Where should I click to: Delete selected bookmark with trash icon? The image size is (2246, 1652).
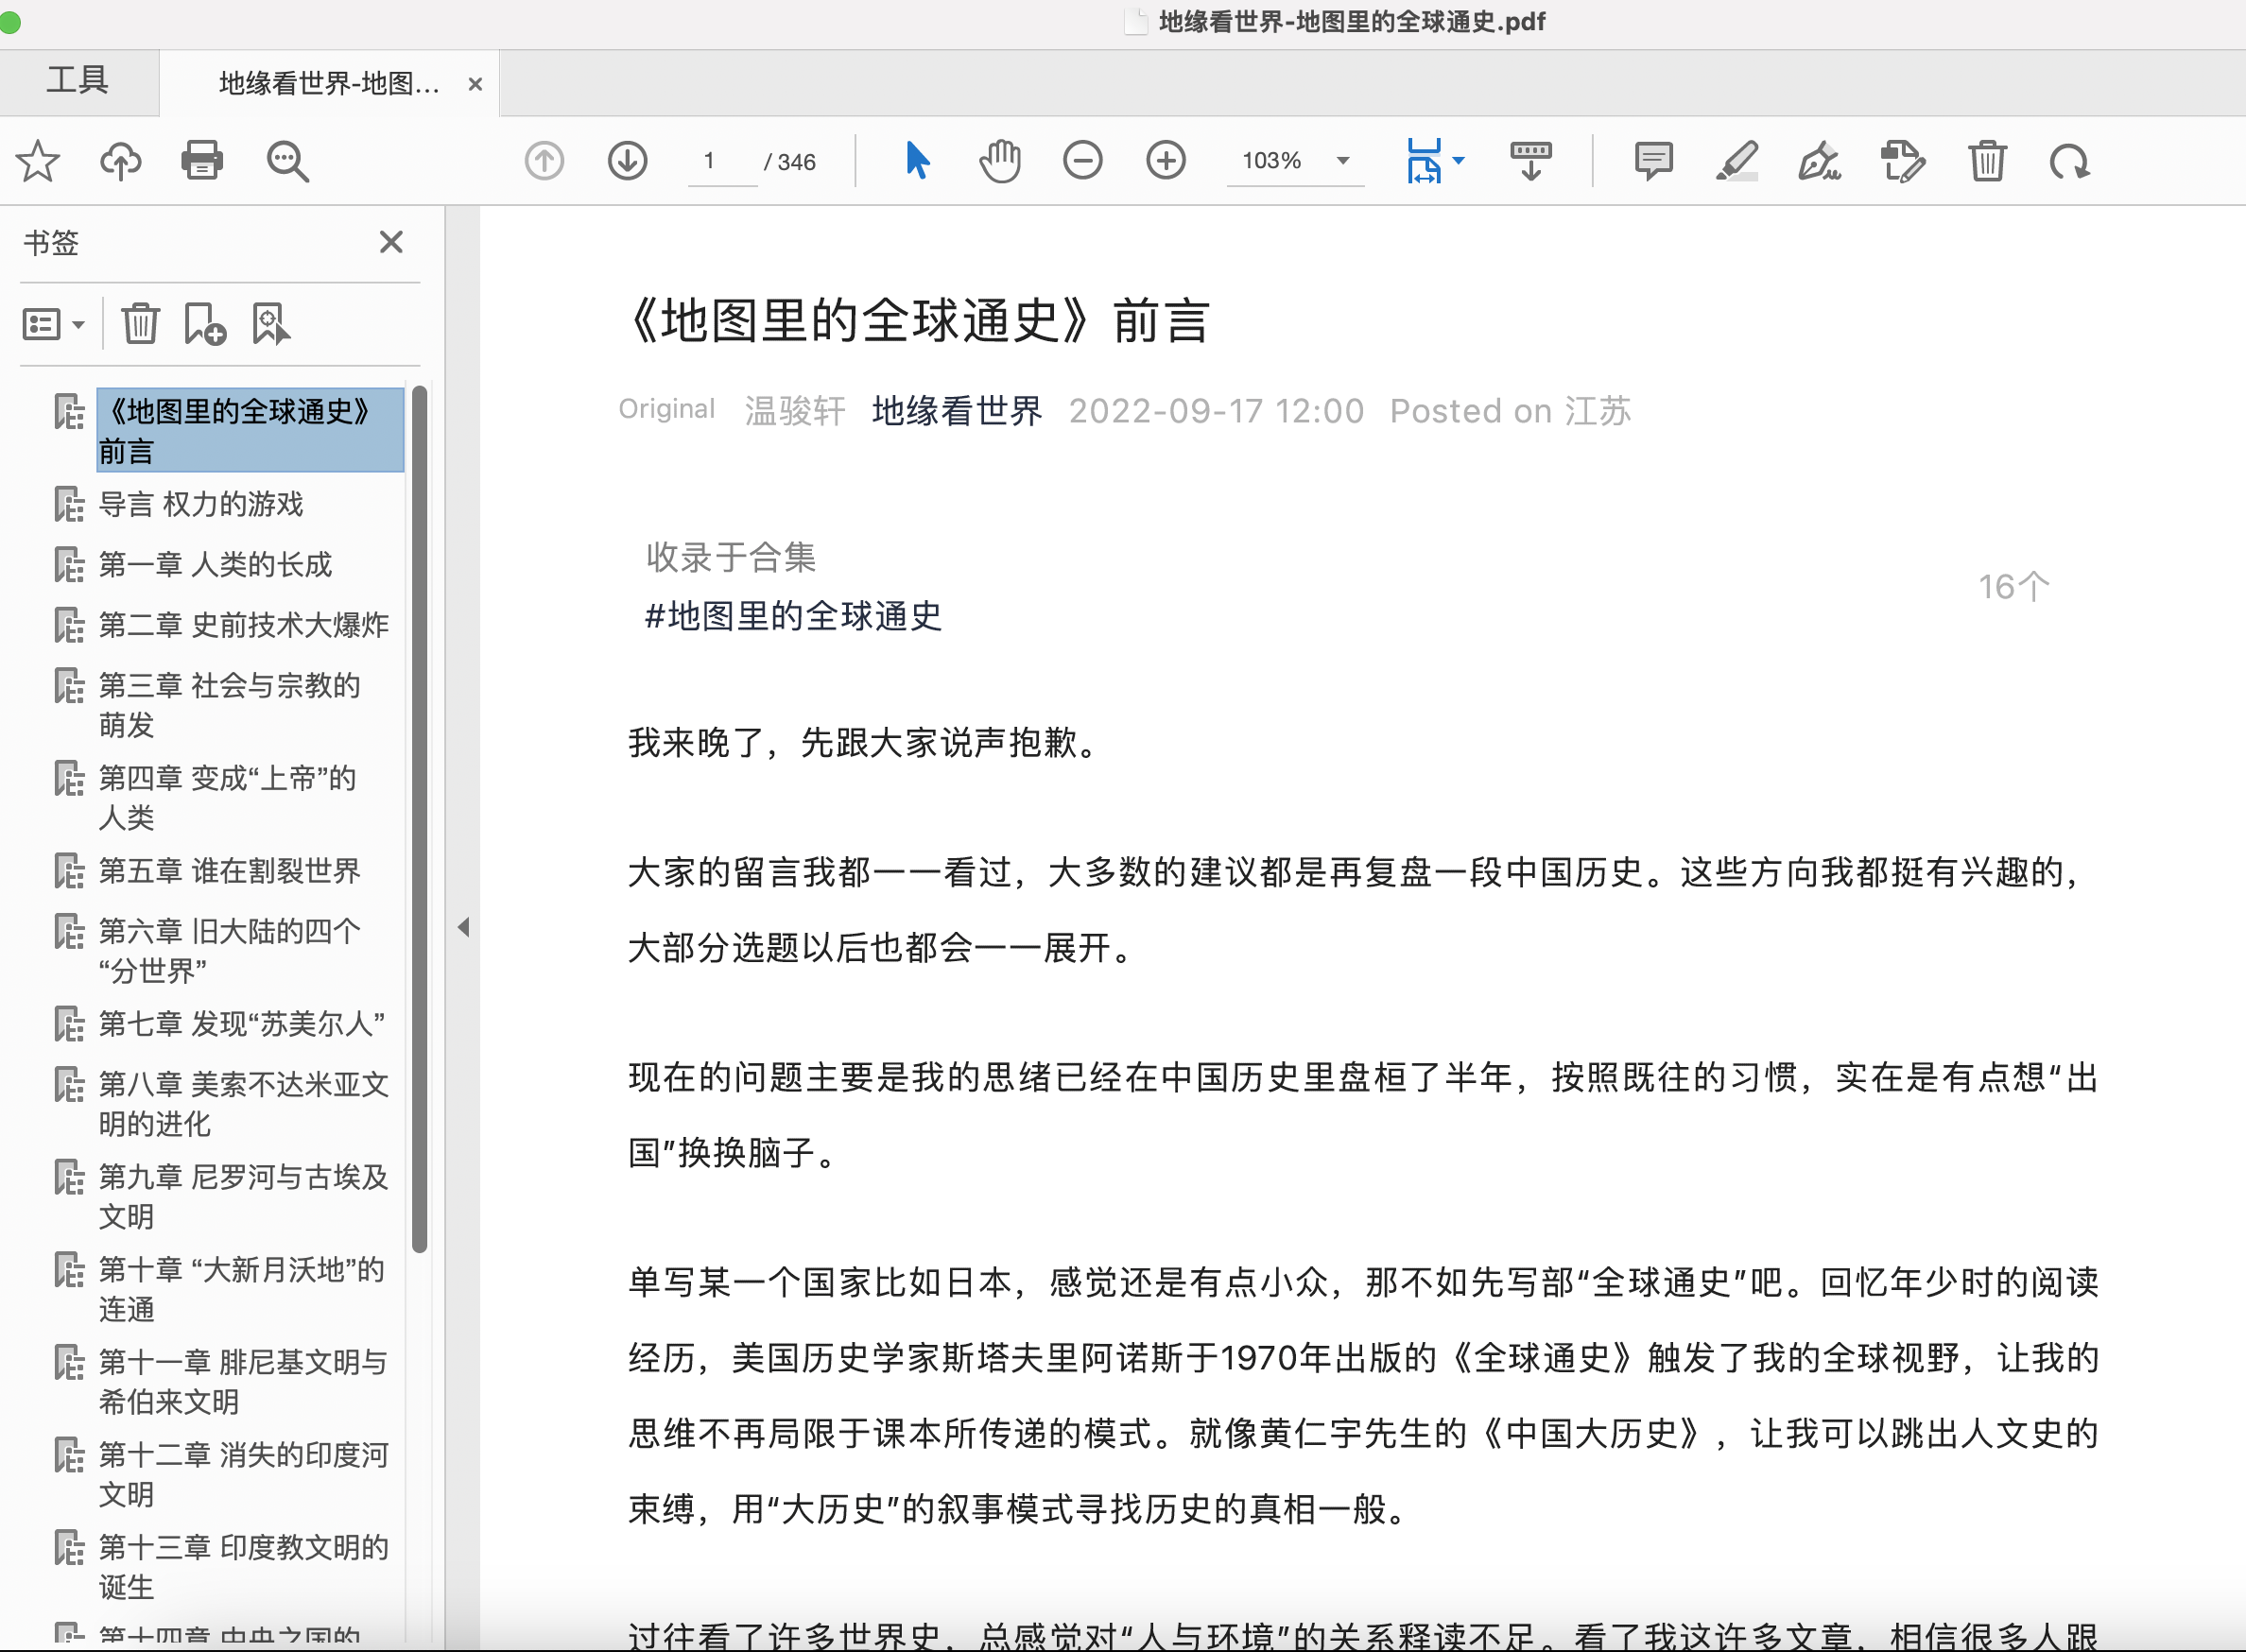(140, 325)
